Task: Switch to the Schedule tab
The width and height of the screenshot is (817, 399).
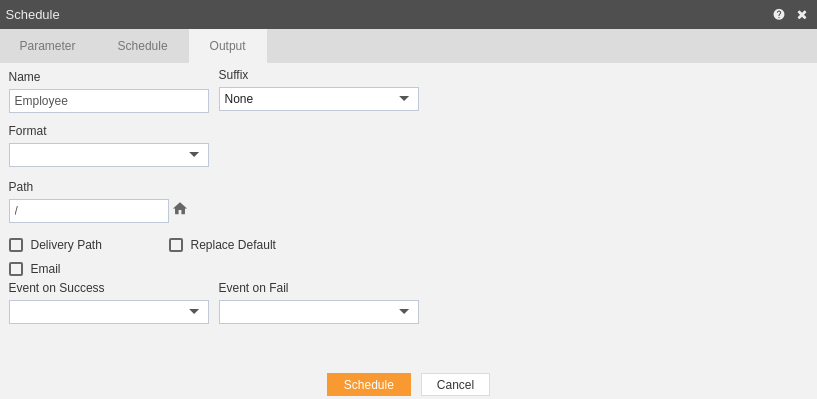Action: (142, 46)
